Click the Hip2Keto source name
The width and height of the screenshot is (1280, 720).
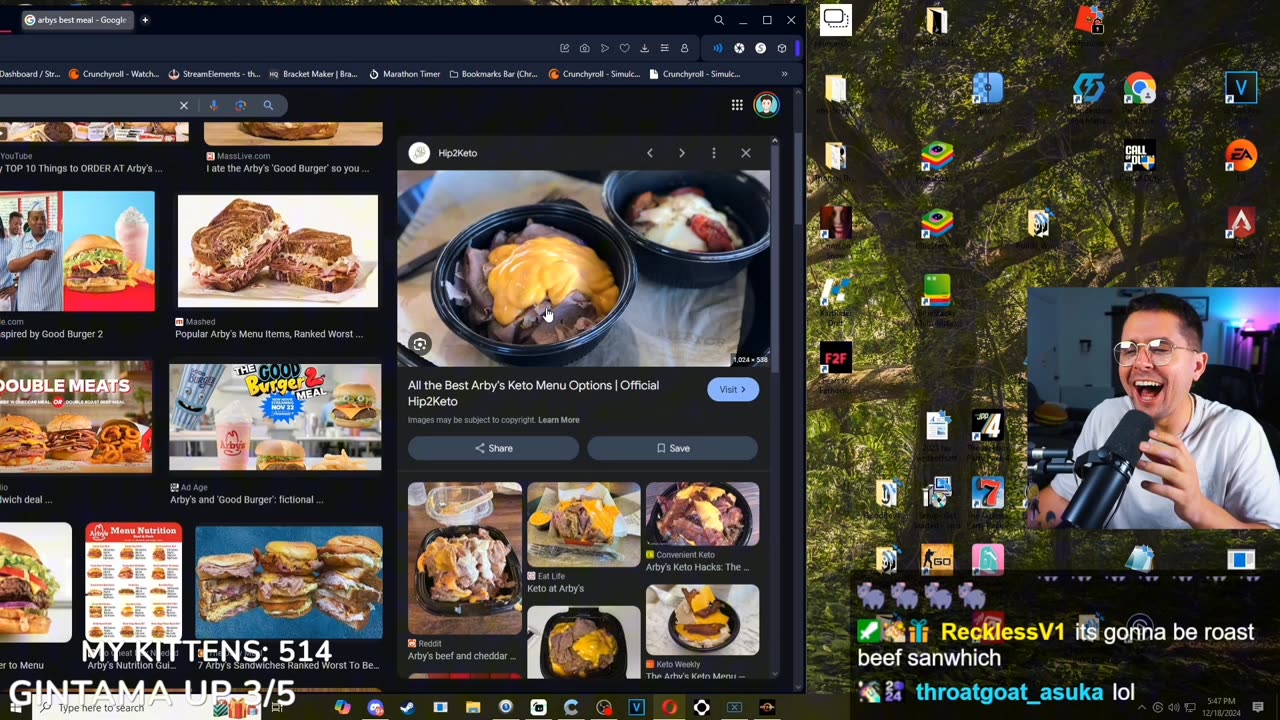pyautogui.click(x=457, y=153)
